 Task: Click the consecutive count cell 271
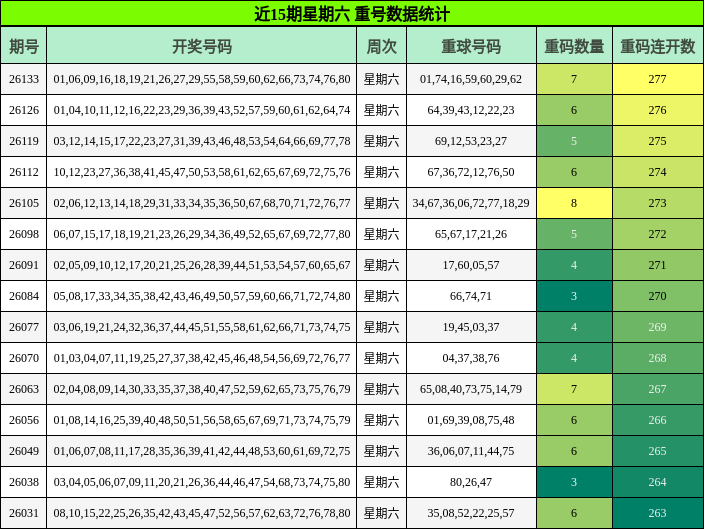pos(658,265)
